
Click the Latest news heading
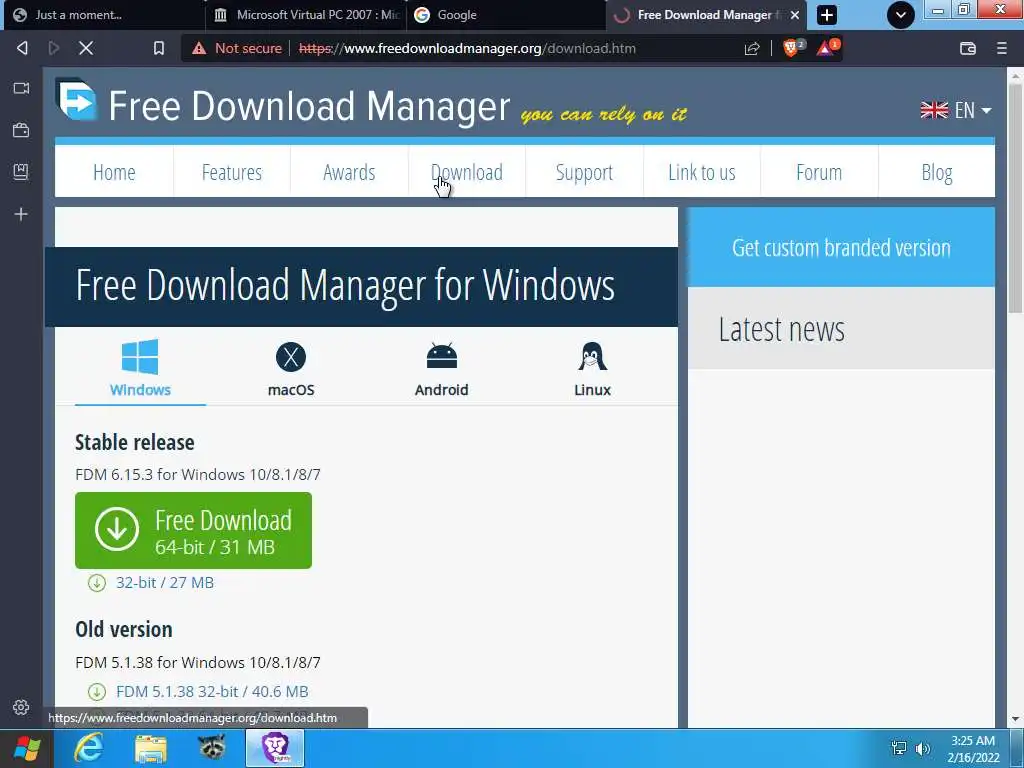[782, 329]
